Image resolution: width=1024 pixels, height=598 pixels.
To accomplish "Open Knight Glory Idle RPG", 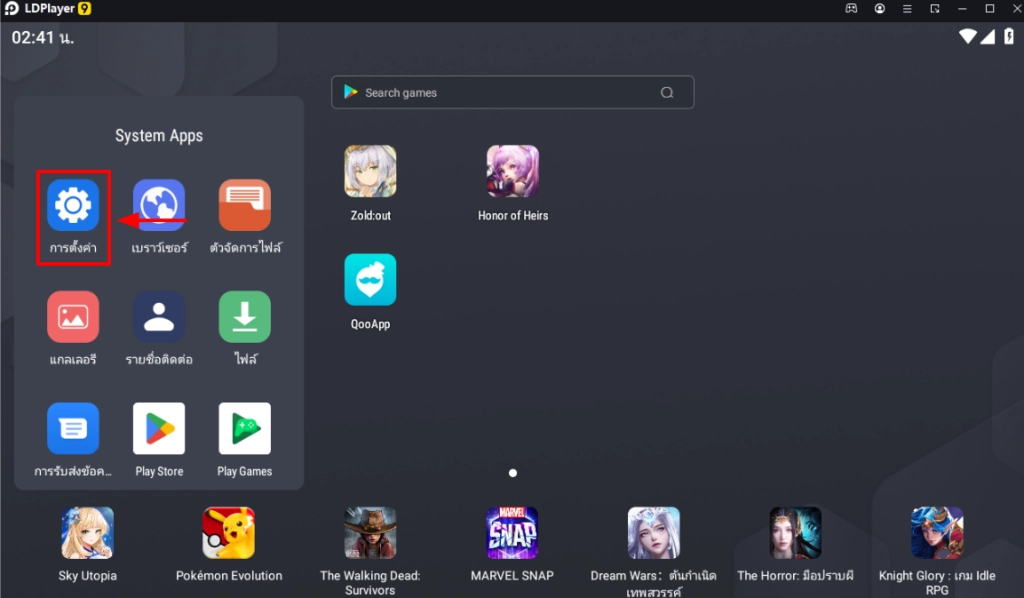I will [x=937, y=533].
